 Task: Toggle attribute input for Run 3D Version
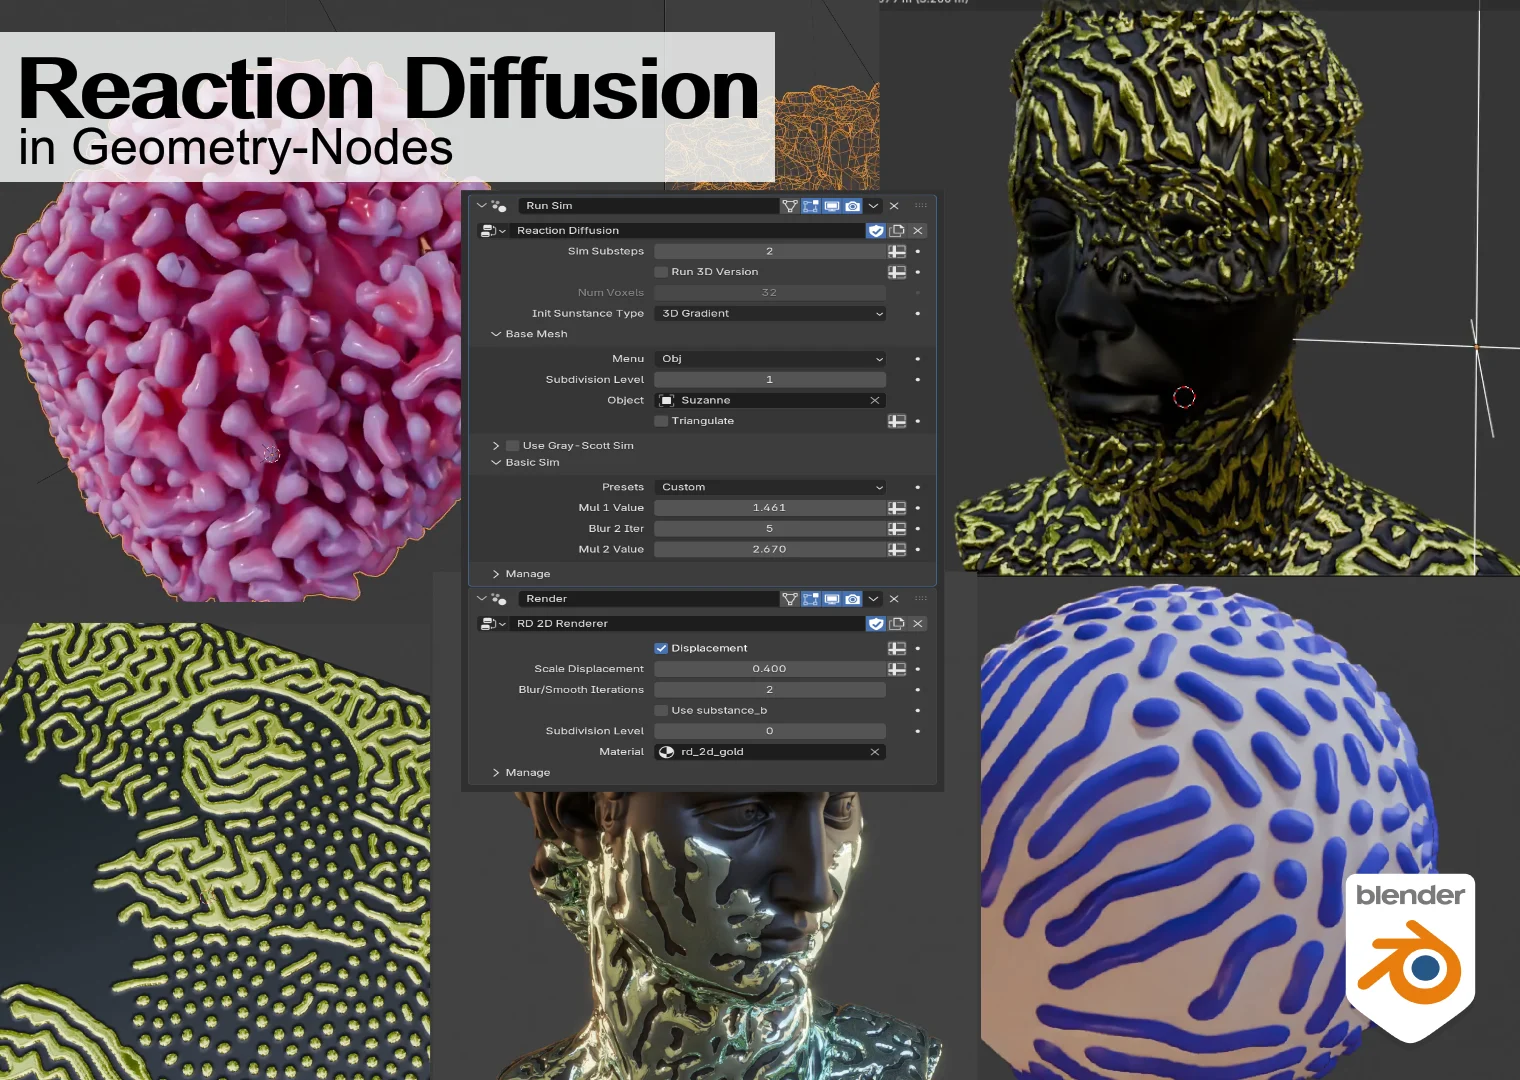[897, 272]
